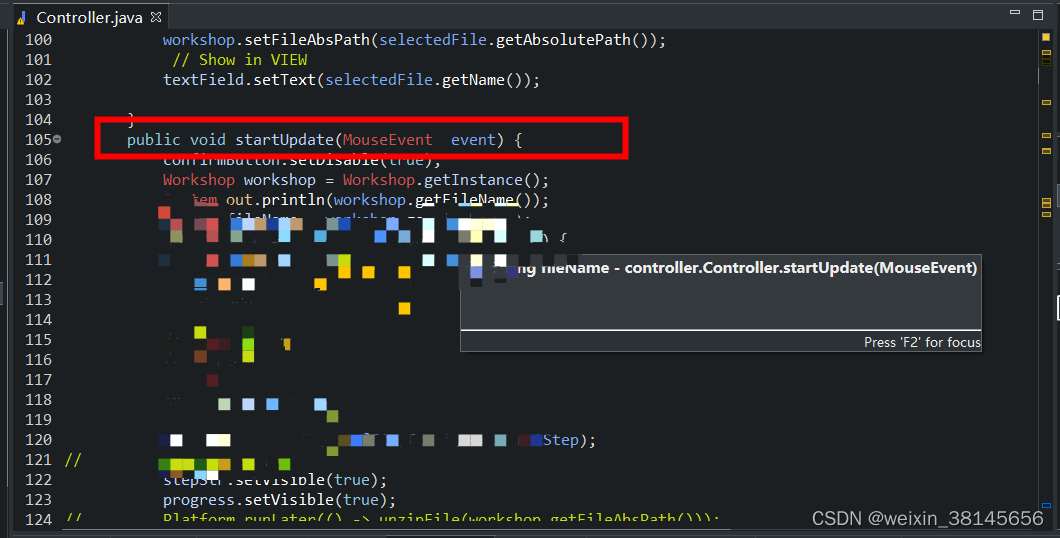Image resolution: width=1060 pixels, height=538 pixels.
Task: Click getFileName on line 108
Action: tap(464, 200)
